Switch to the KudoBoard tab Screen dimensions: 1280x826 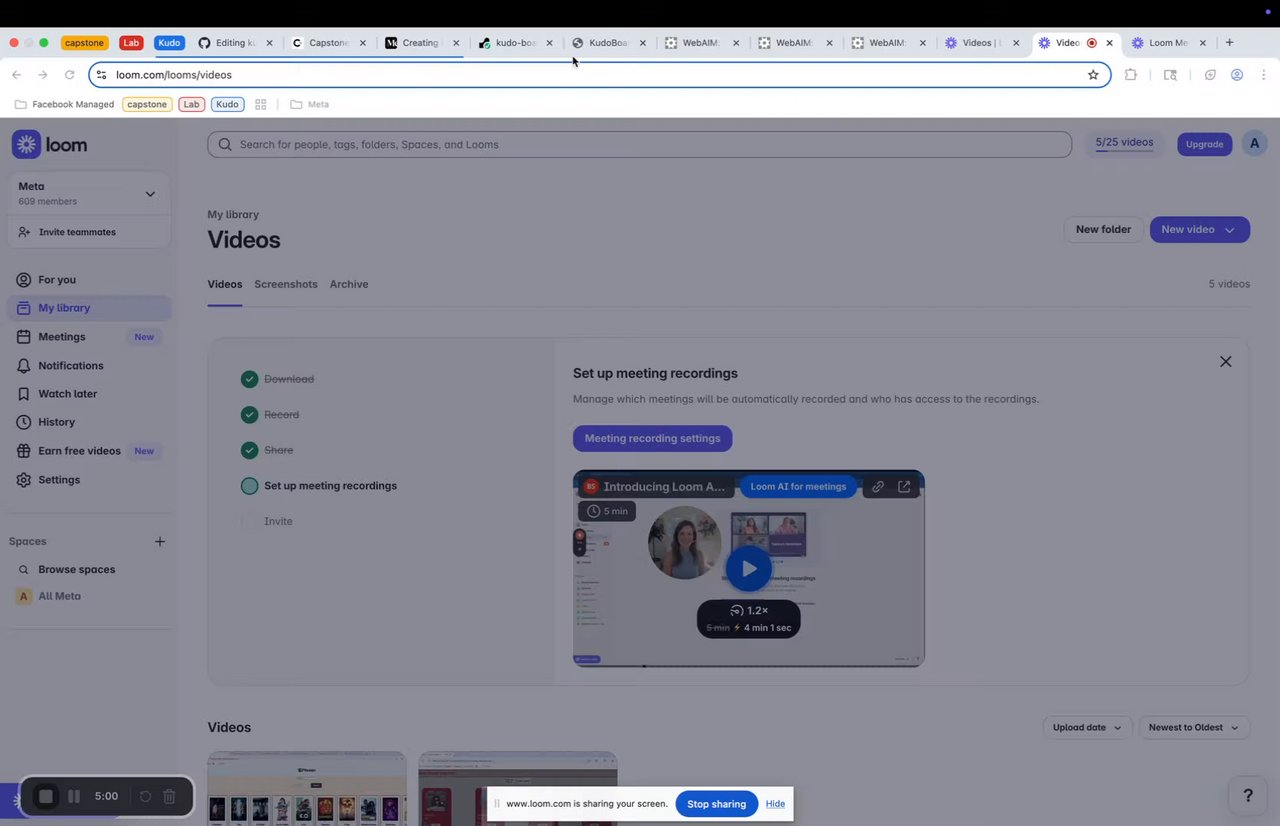pos(609,43)
